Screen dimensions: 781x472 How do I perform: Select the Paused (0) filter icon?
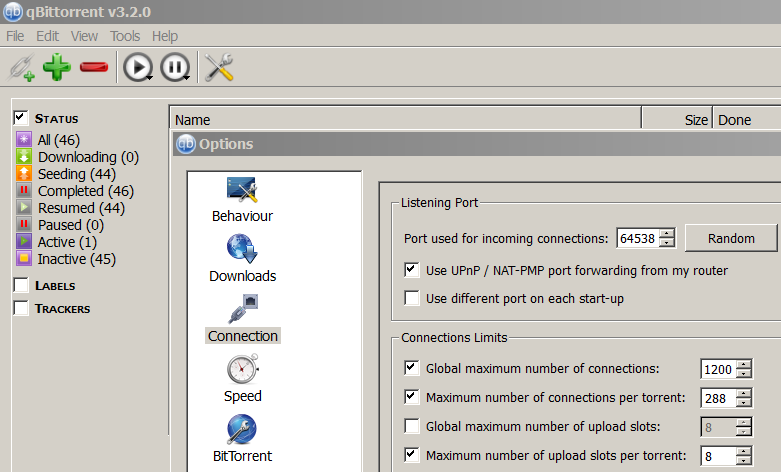click(x=24, y=225)
